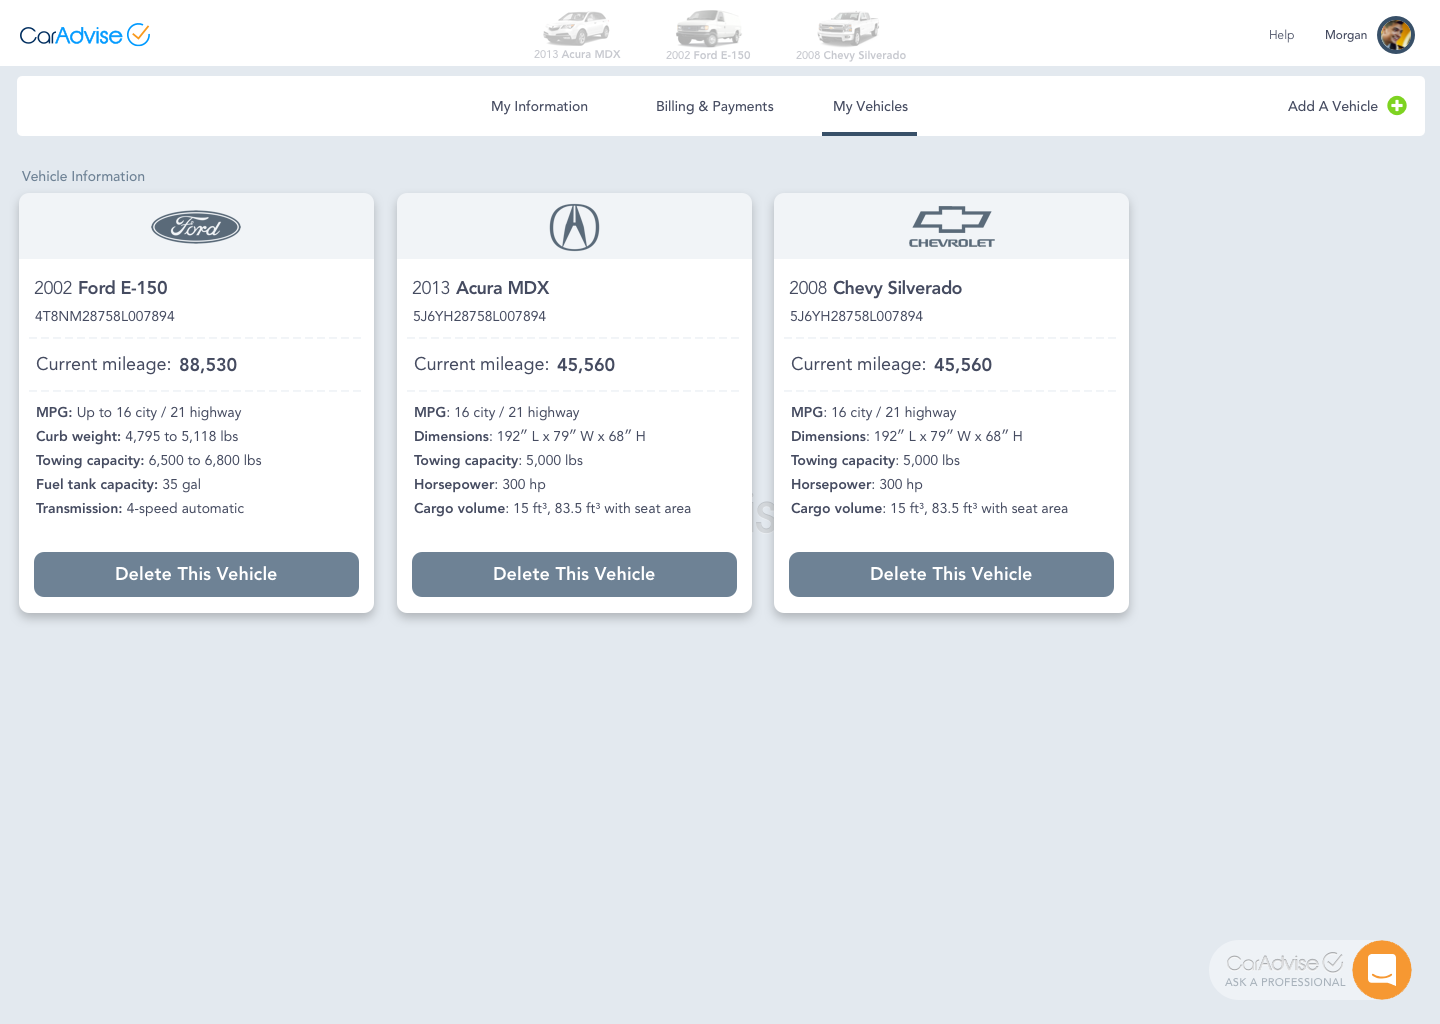Delete the 2002 Ford E-150 vehicle
1440x1024 pixels.
pos(196,574)
